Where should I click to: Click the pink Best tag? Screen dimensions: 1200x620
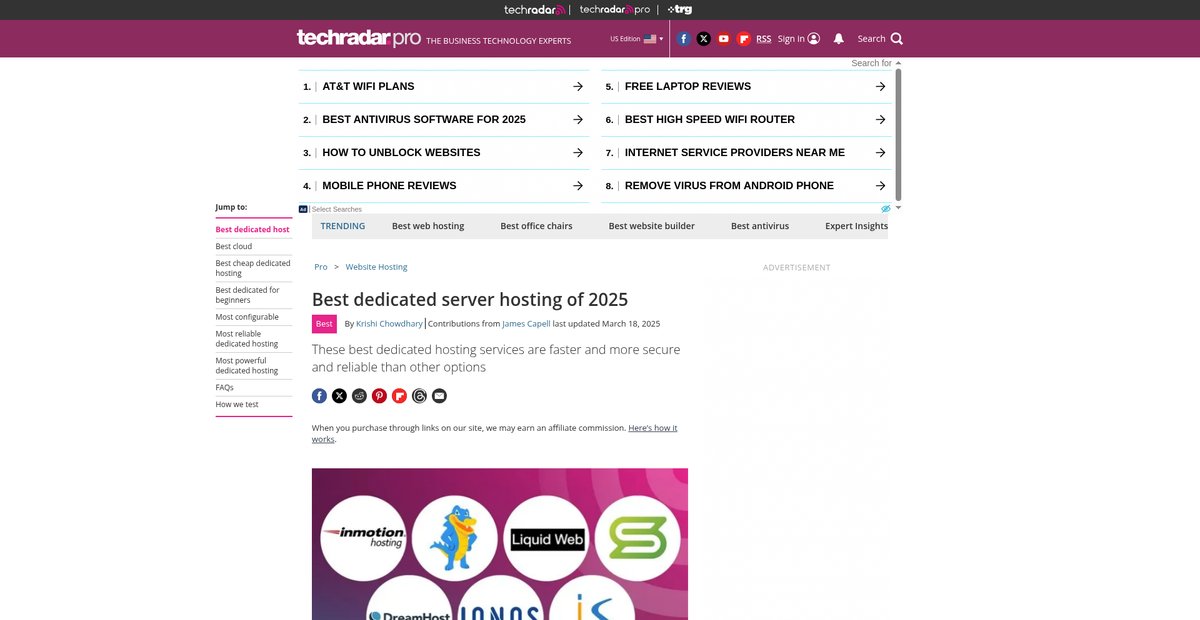point(324,324)
